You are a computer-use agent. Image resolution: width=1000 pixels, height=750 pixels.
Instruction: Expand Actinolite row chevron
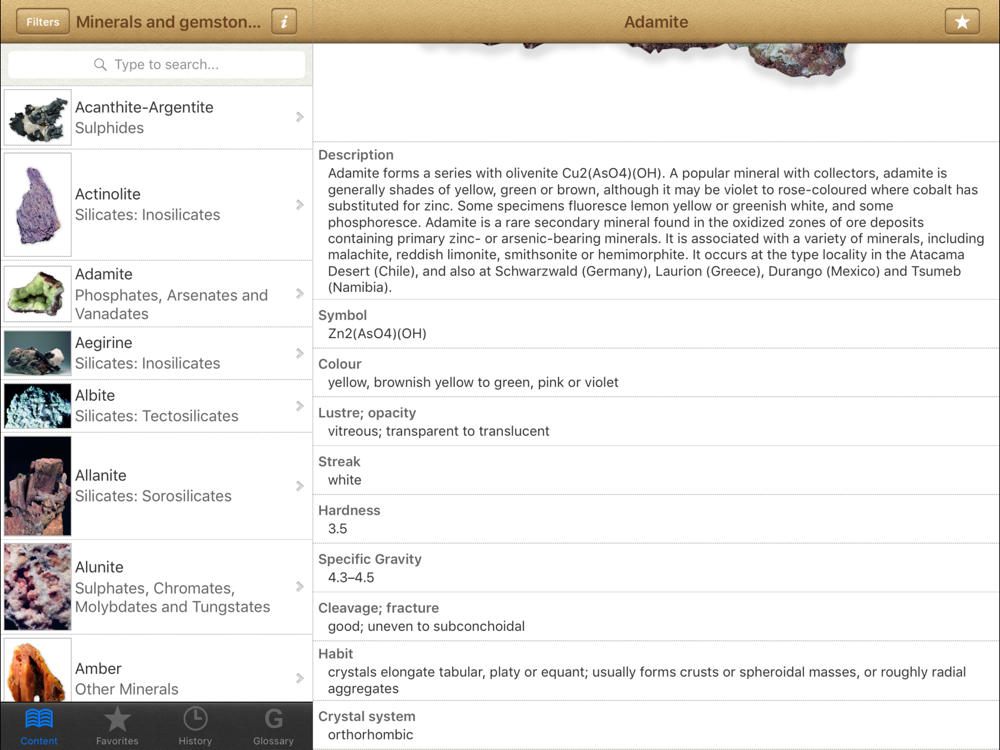point(300,205)
